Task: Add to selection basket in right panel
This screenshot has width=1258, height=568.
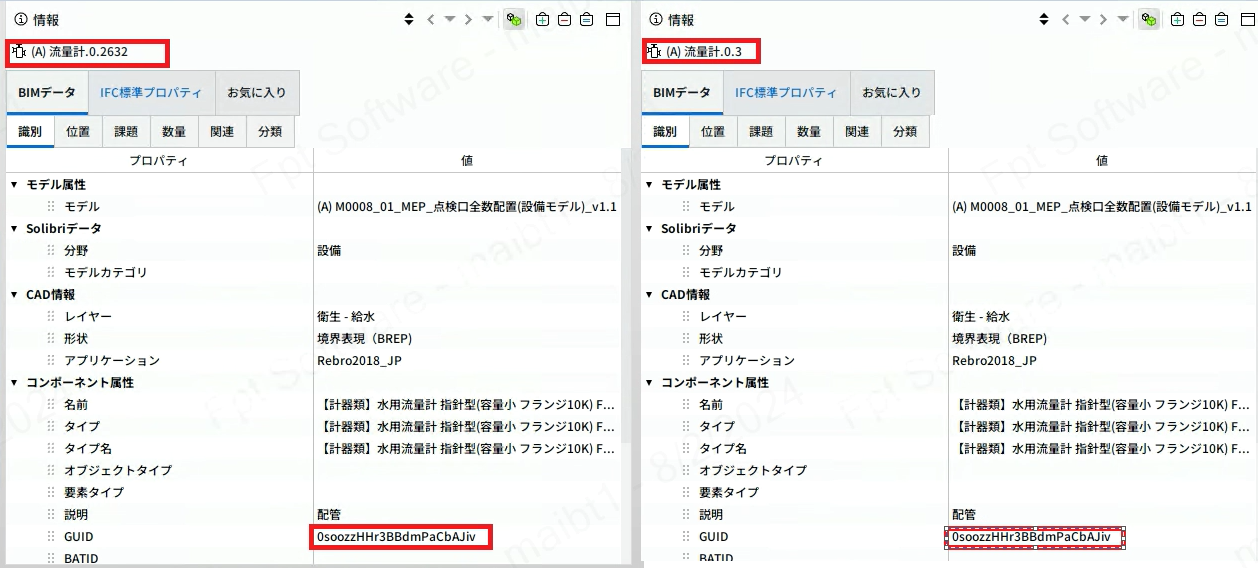Action: tap(1178, 19)
